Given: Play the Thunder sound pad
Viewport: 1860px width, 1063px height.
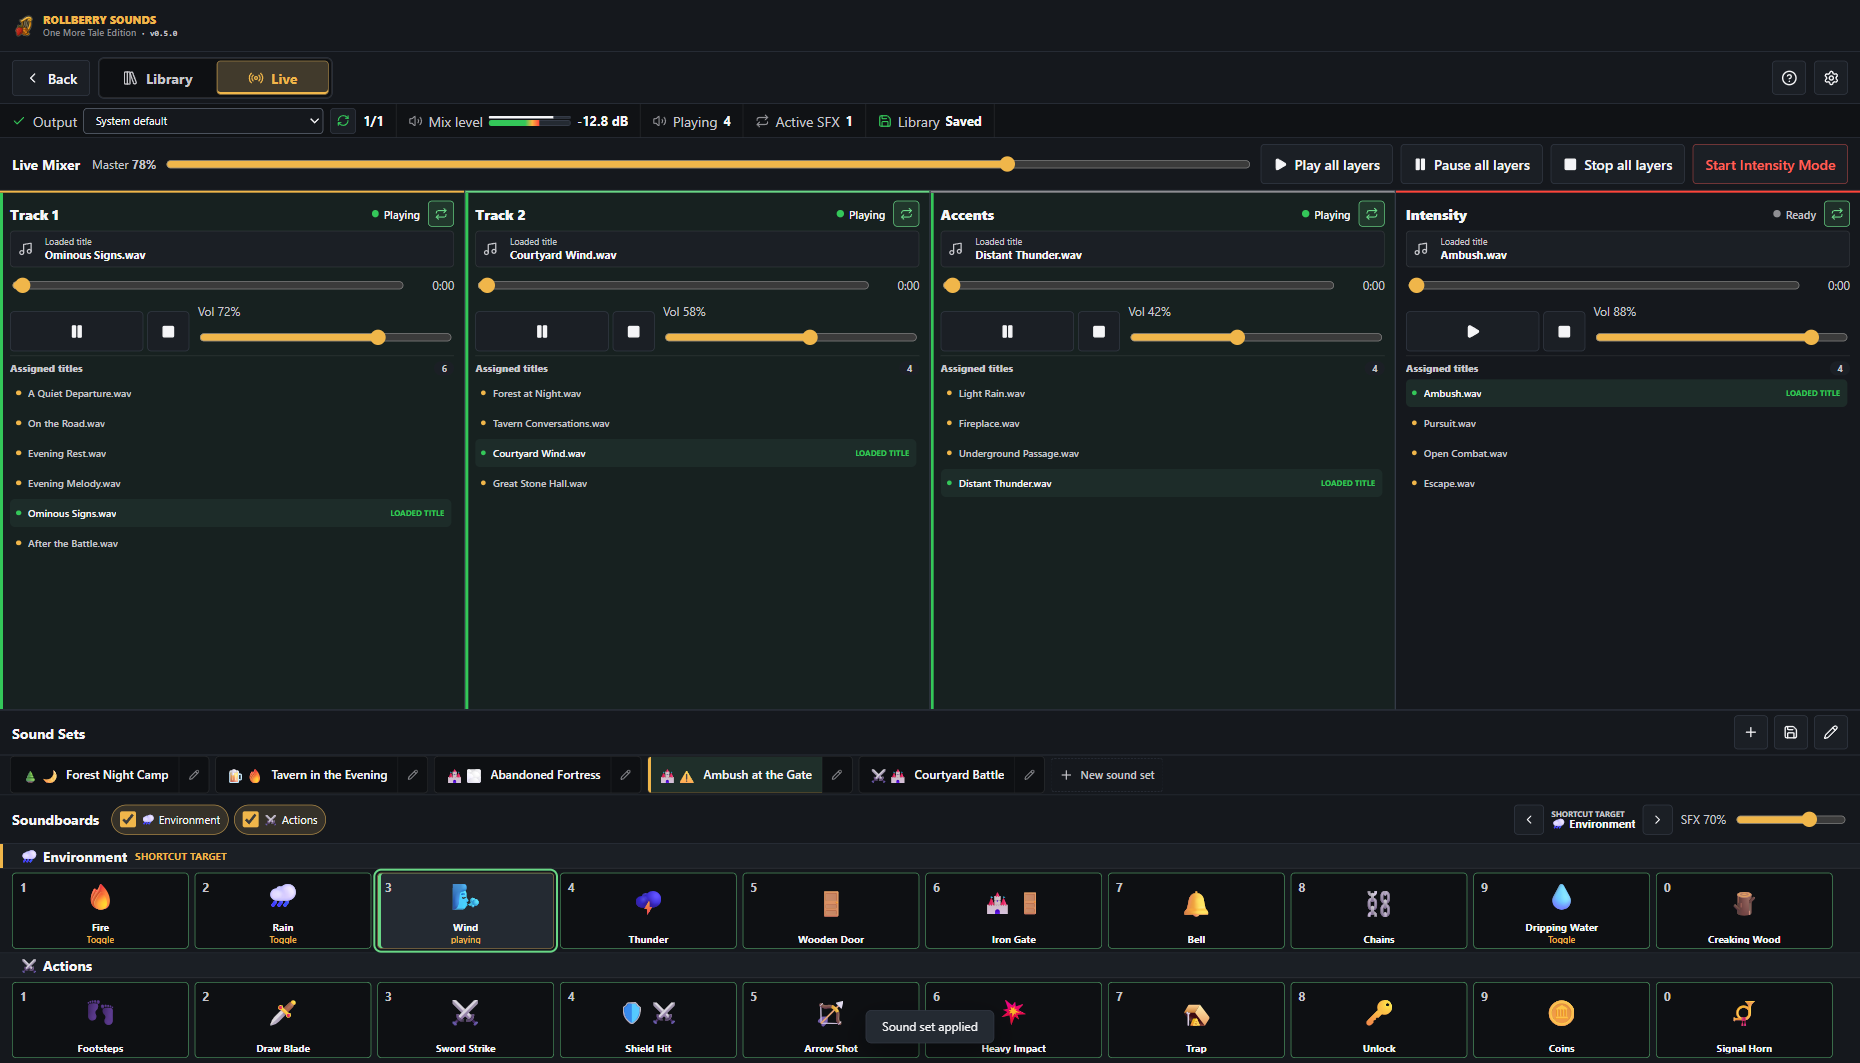Looking at the screenshot, I should 648,911.
